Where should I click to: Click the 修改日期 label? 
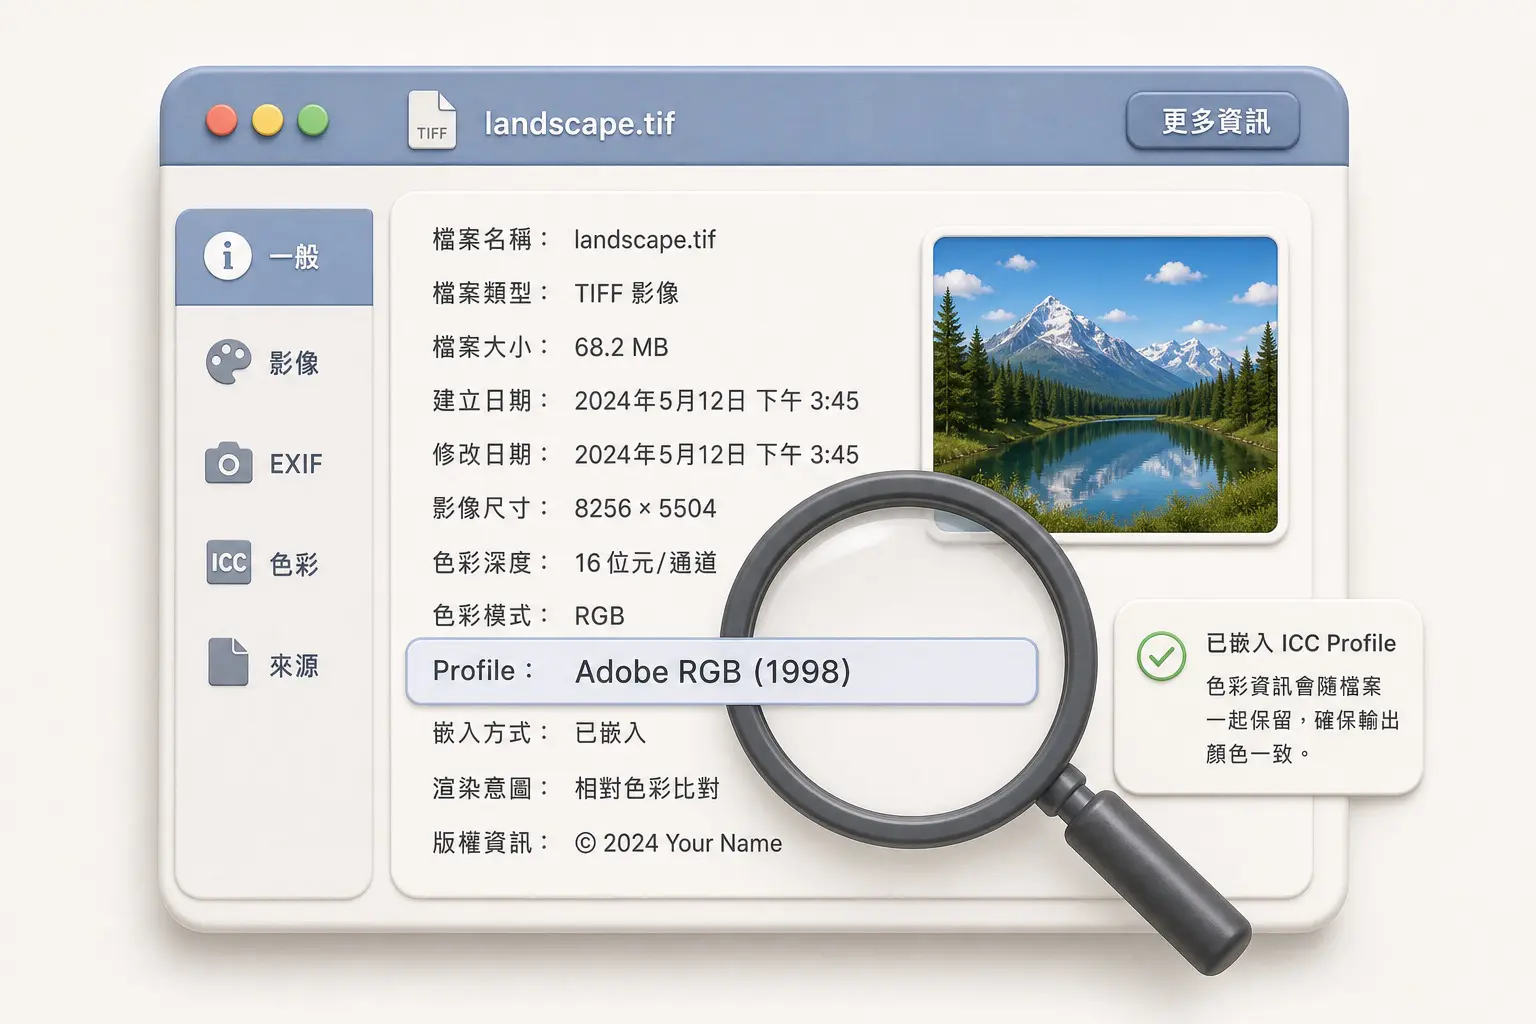click(x=491, y=455)
